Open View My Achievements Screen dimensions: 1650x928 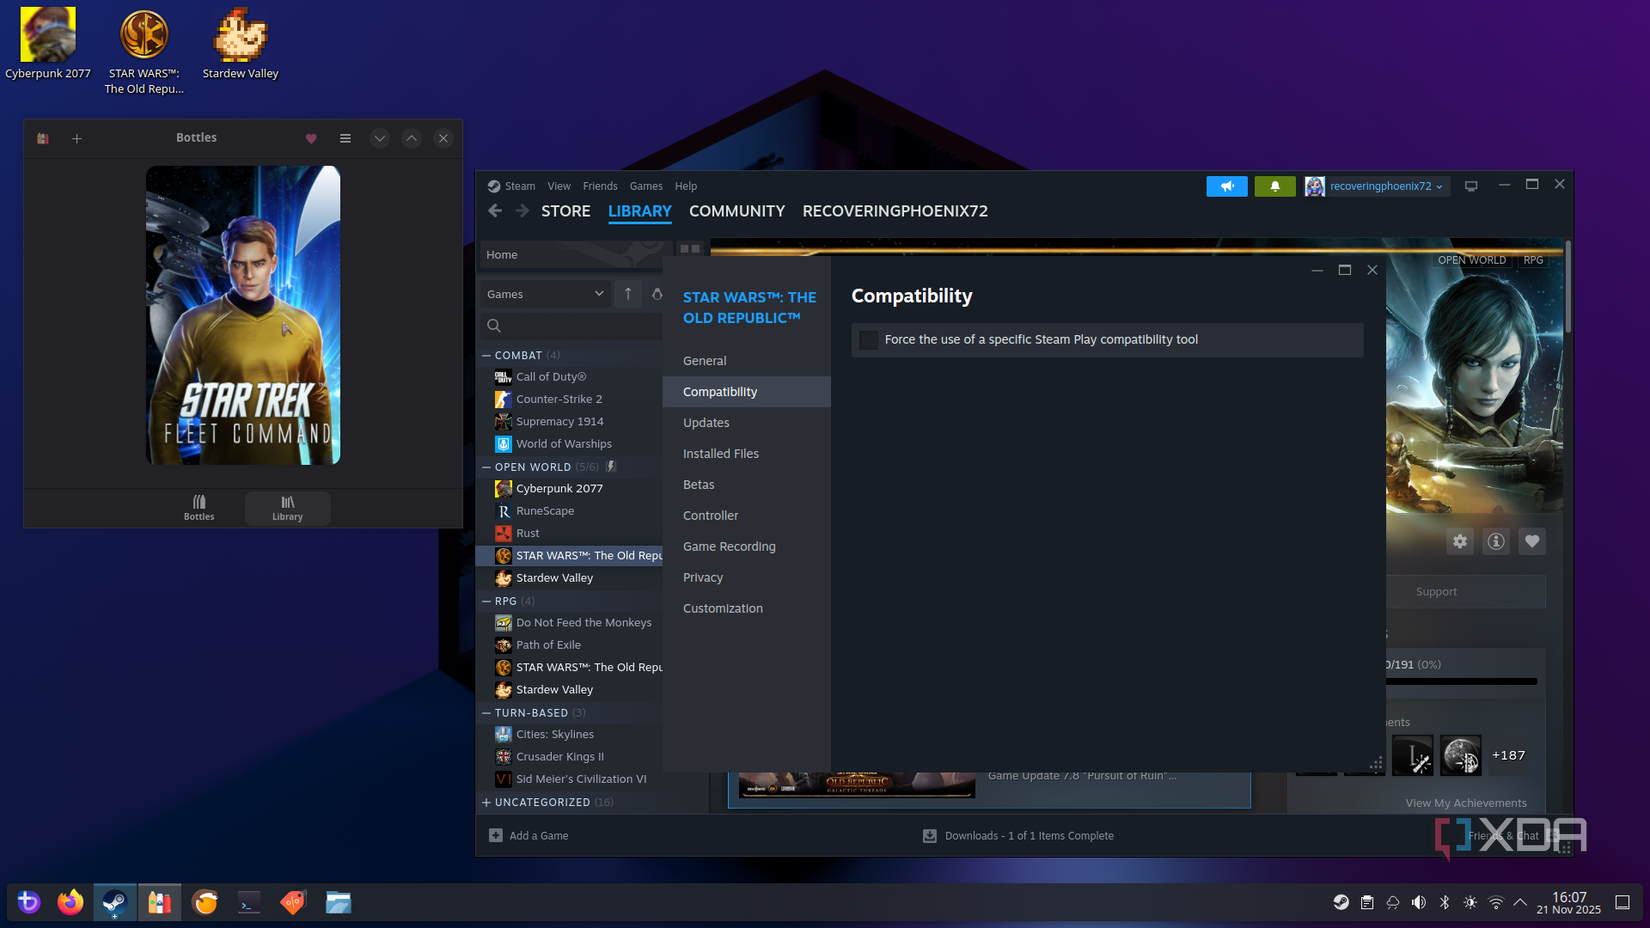[x=1466, y=803]
